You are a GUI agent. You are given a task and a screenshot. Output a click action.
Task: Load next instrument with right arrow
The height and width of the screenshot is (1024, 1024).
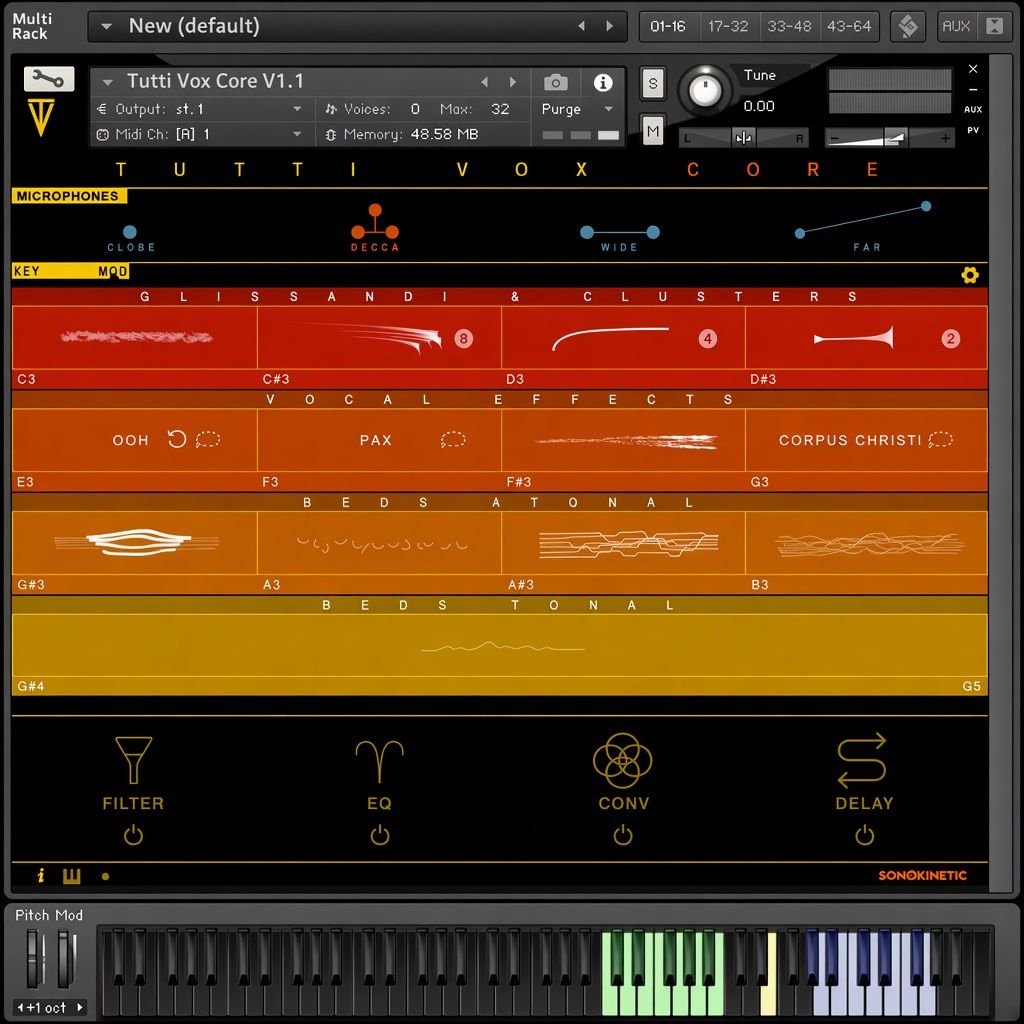tap(513, 82)
